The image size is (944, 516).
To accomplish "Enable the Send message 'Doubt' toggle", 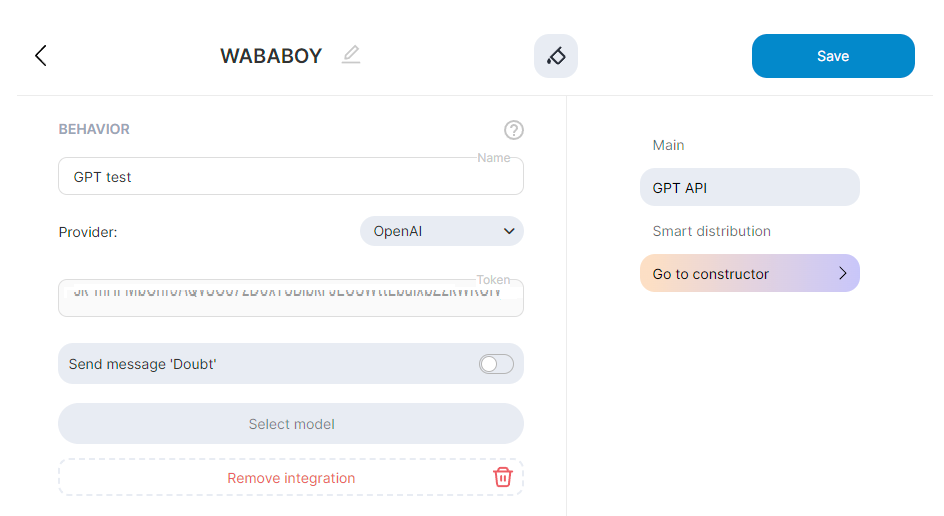I will pyautogui.click(x=496, y=364).
